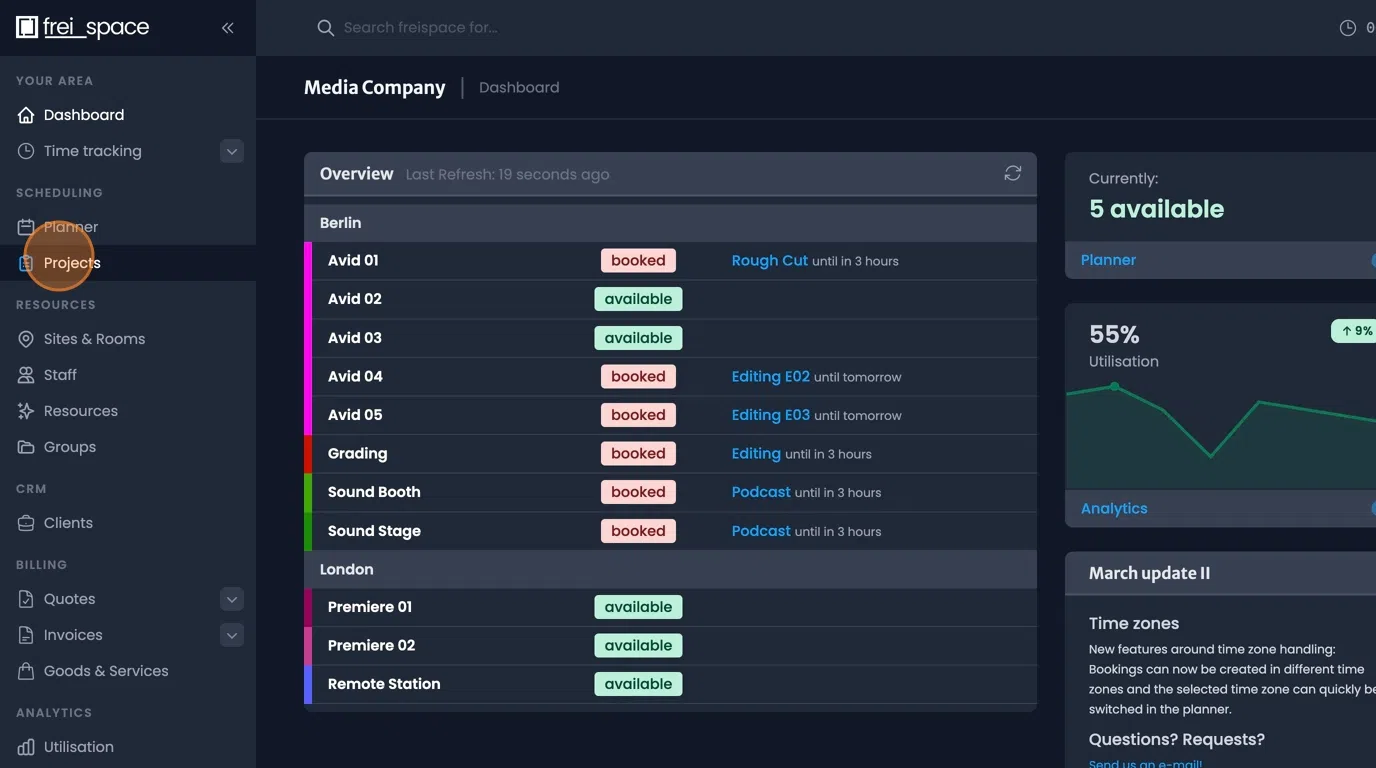This screenshot has height=768, width=1376.
Task: Open the Rough Cut booking link
Action: [769, 260]
